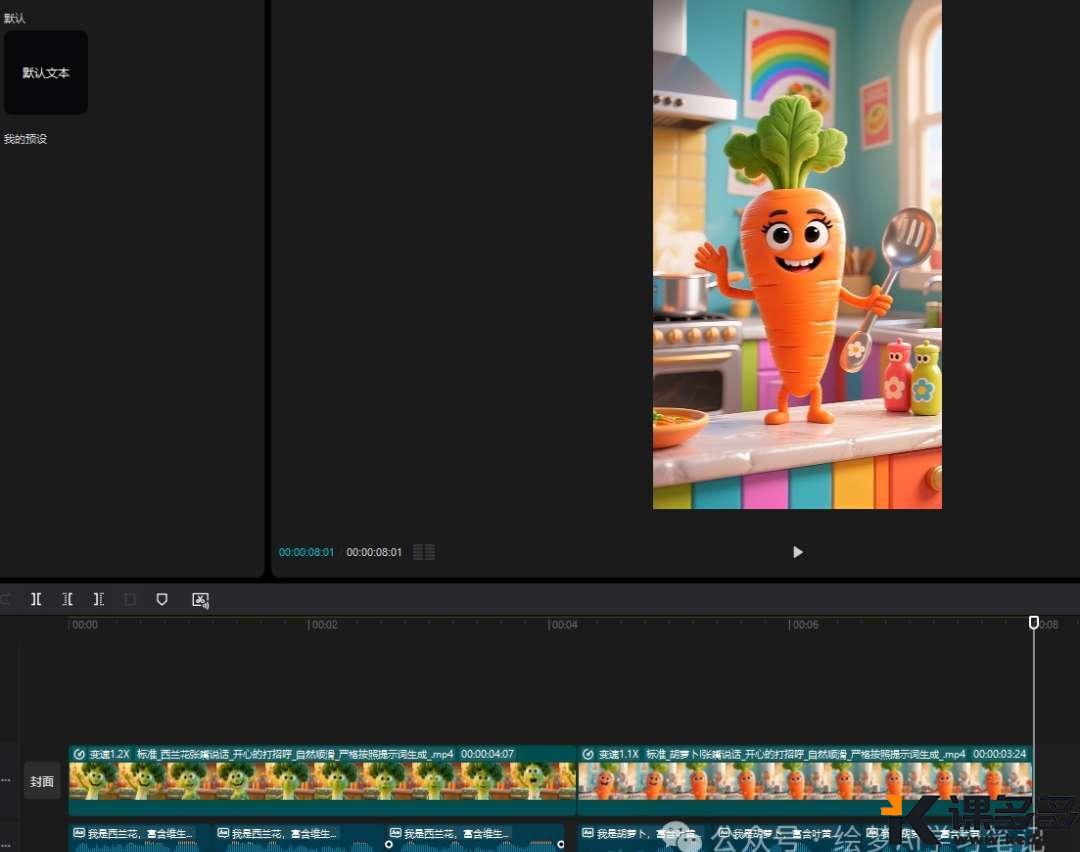1080x852 pixels.
Task: Click the 00:02 mark on timeline ruler
Action: 323,625
